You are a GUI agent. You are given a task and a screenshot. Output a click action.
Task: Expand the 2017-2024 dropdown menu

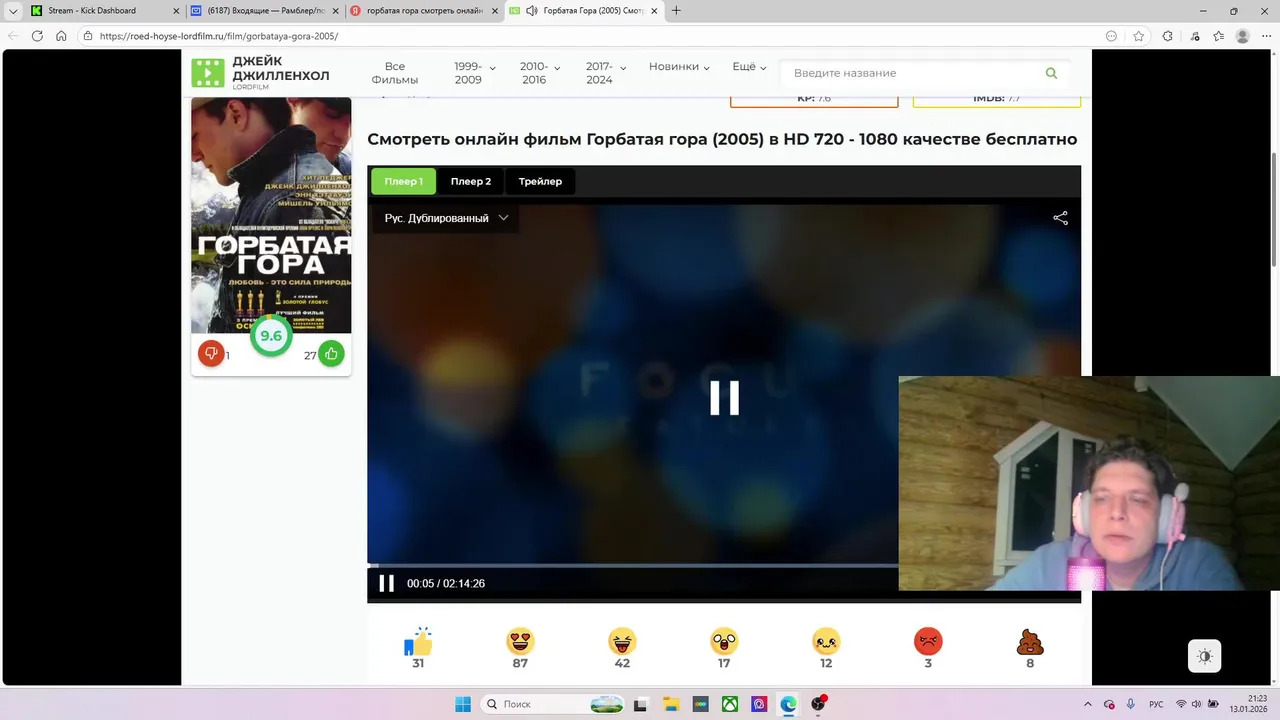[x=606, y=73]
